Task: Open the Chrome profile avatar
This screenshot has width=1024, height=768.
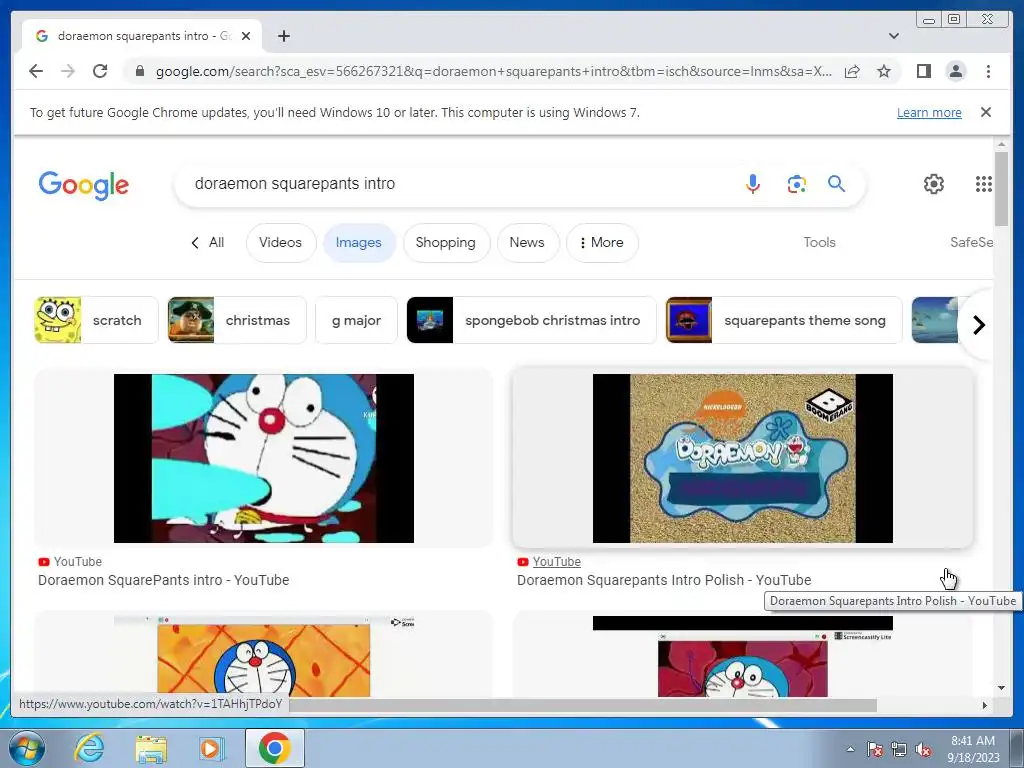Action: coord(955,71)
